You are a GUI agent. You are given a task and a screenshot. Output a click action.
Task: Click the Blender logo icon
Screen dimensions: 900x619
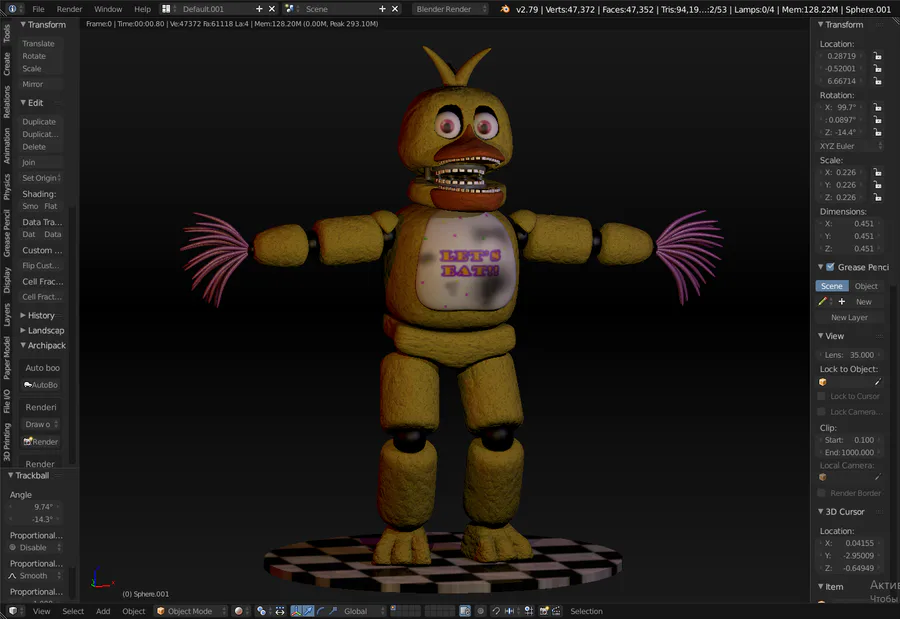coord(505,9)
